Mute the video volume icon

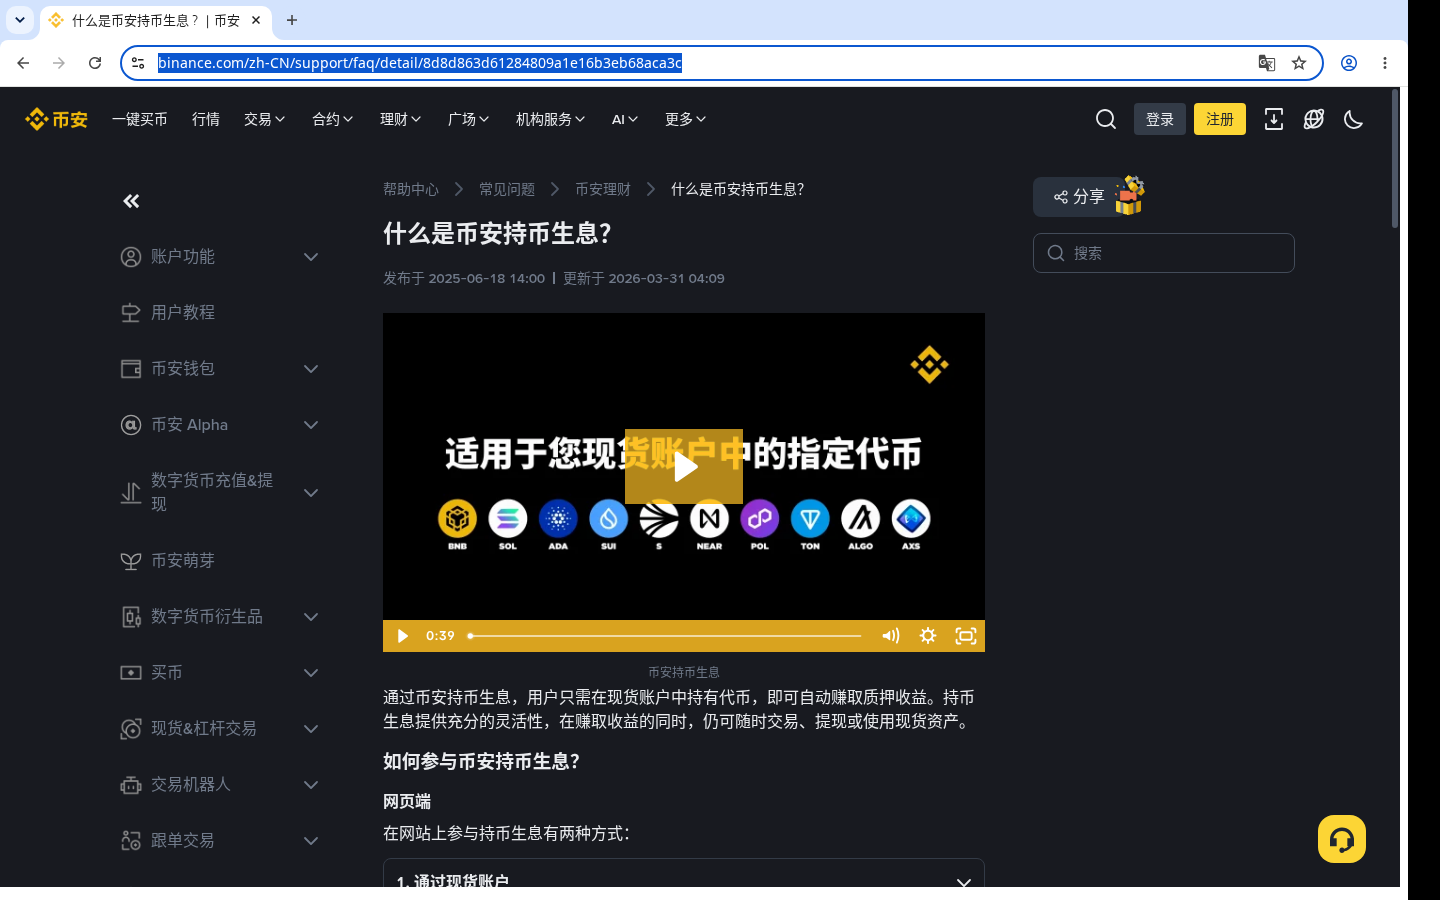coord(890,636)
